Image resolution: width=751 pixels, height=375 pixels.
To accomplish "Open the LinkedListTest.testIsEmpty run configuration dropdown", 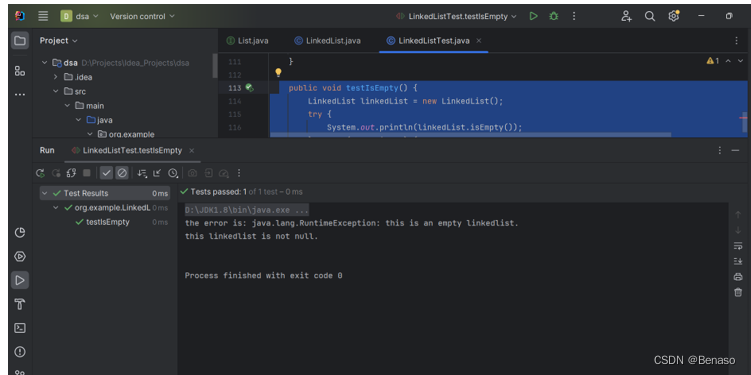I will [x=456, y=16].
